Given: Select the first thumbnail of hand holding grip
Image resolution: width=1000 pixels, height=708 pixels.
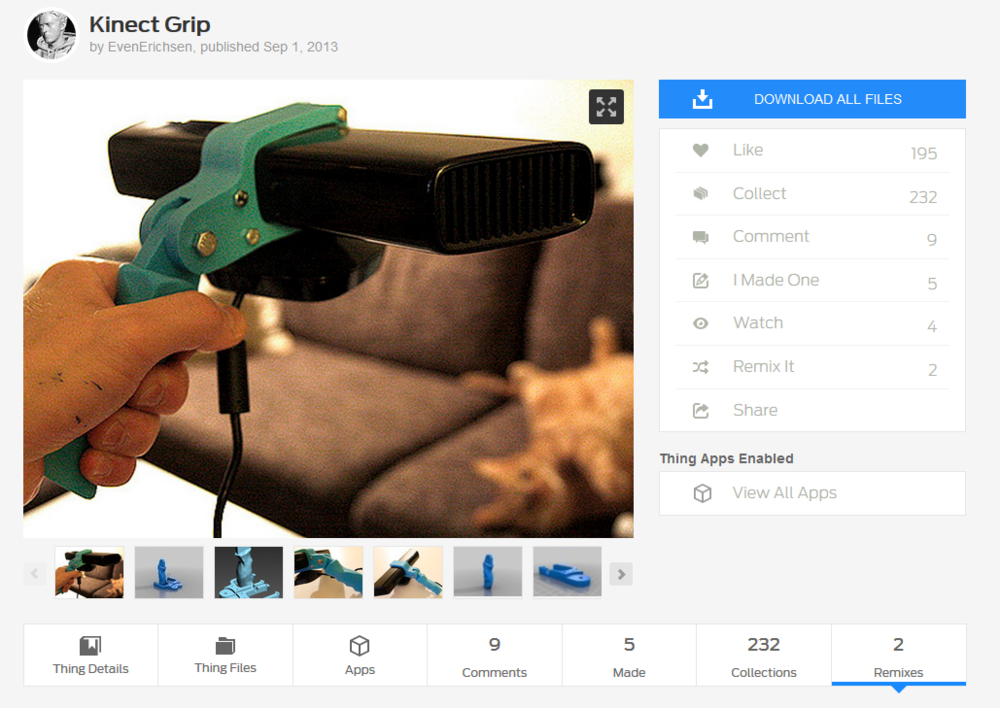Looking at the screenshot, I should [89, 572].
